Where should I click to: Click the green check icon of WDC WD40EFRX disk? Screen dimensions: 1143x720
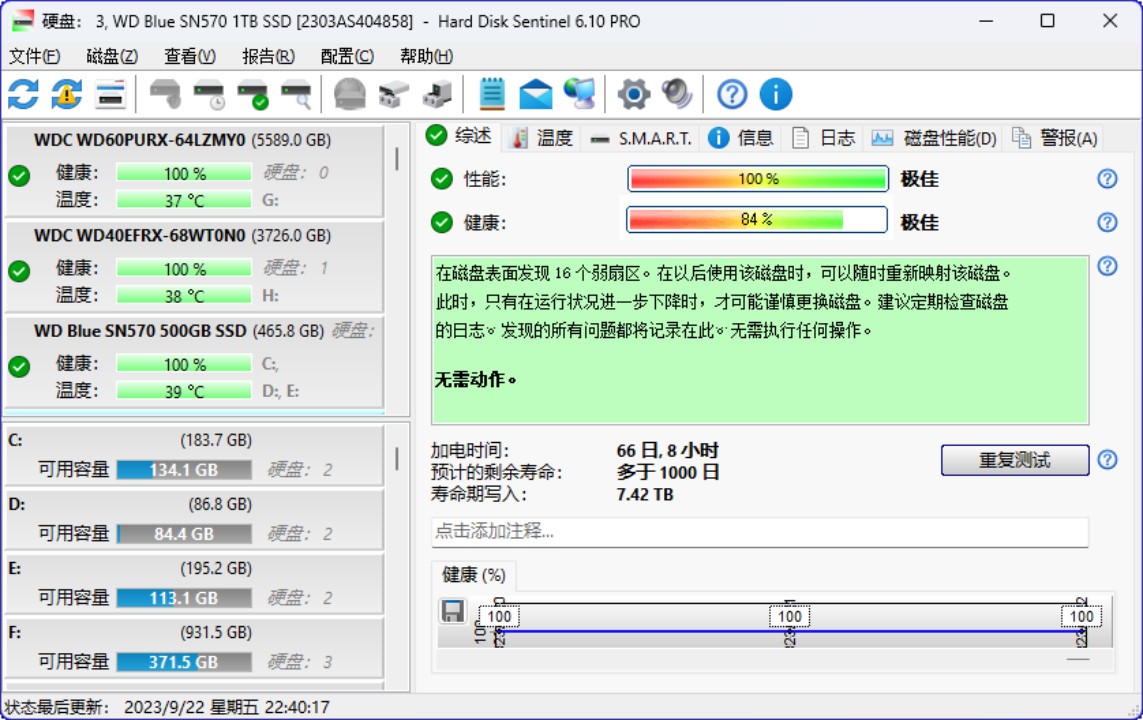tap(20, 271)
